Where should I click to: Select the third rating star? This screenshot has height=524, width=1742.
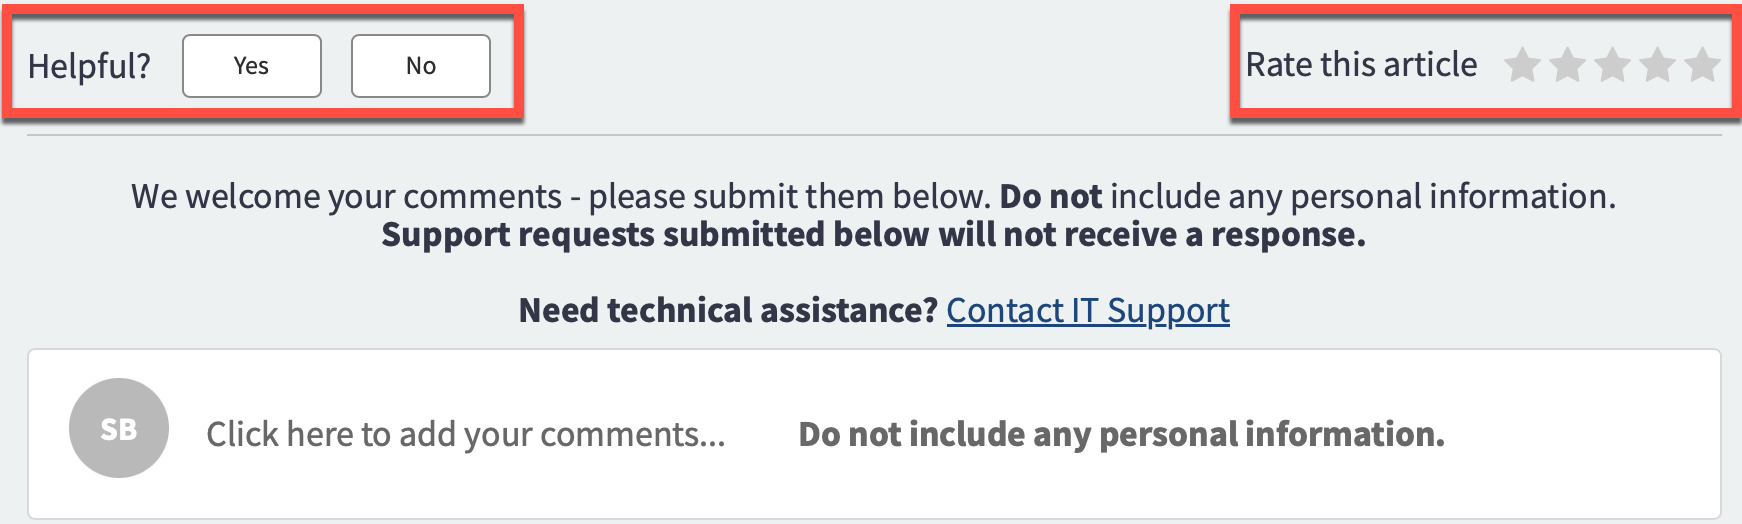pos(1612,66)
